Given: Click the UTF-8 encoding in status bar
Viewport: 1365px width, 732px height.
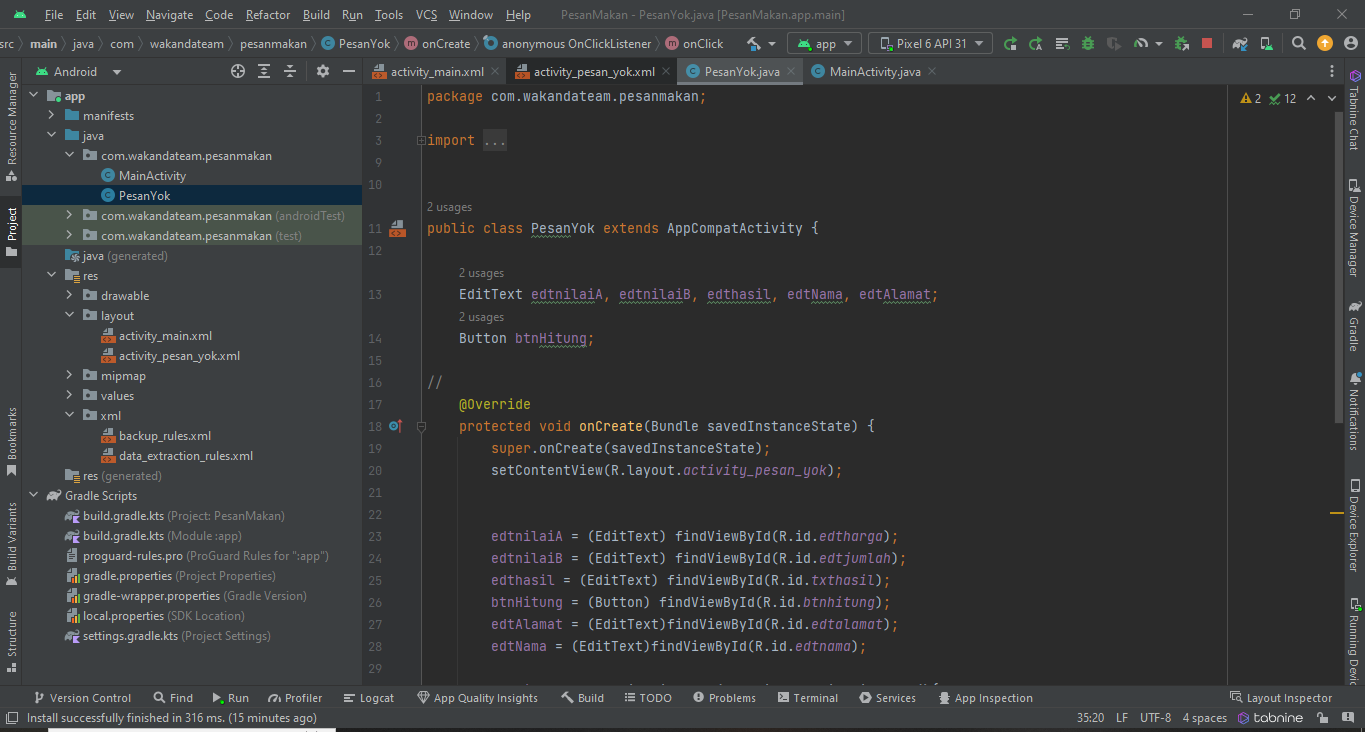Looking at the screenshot, I should (x=1155, y=718).
